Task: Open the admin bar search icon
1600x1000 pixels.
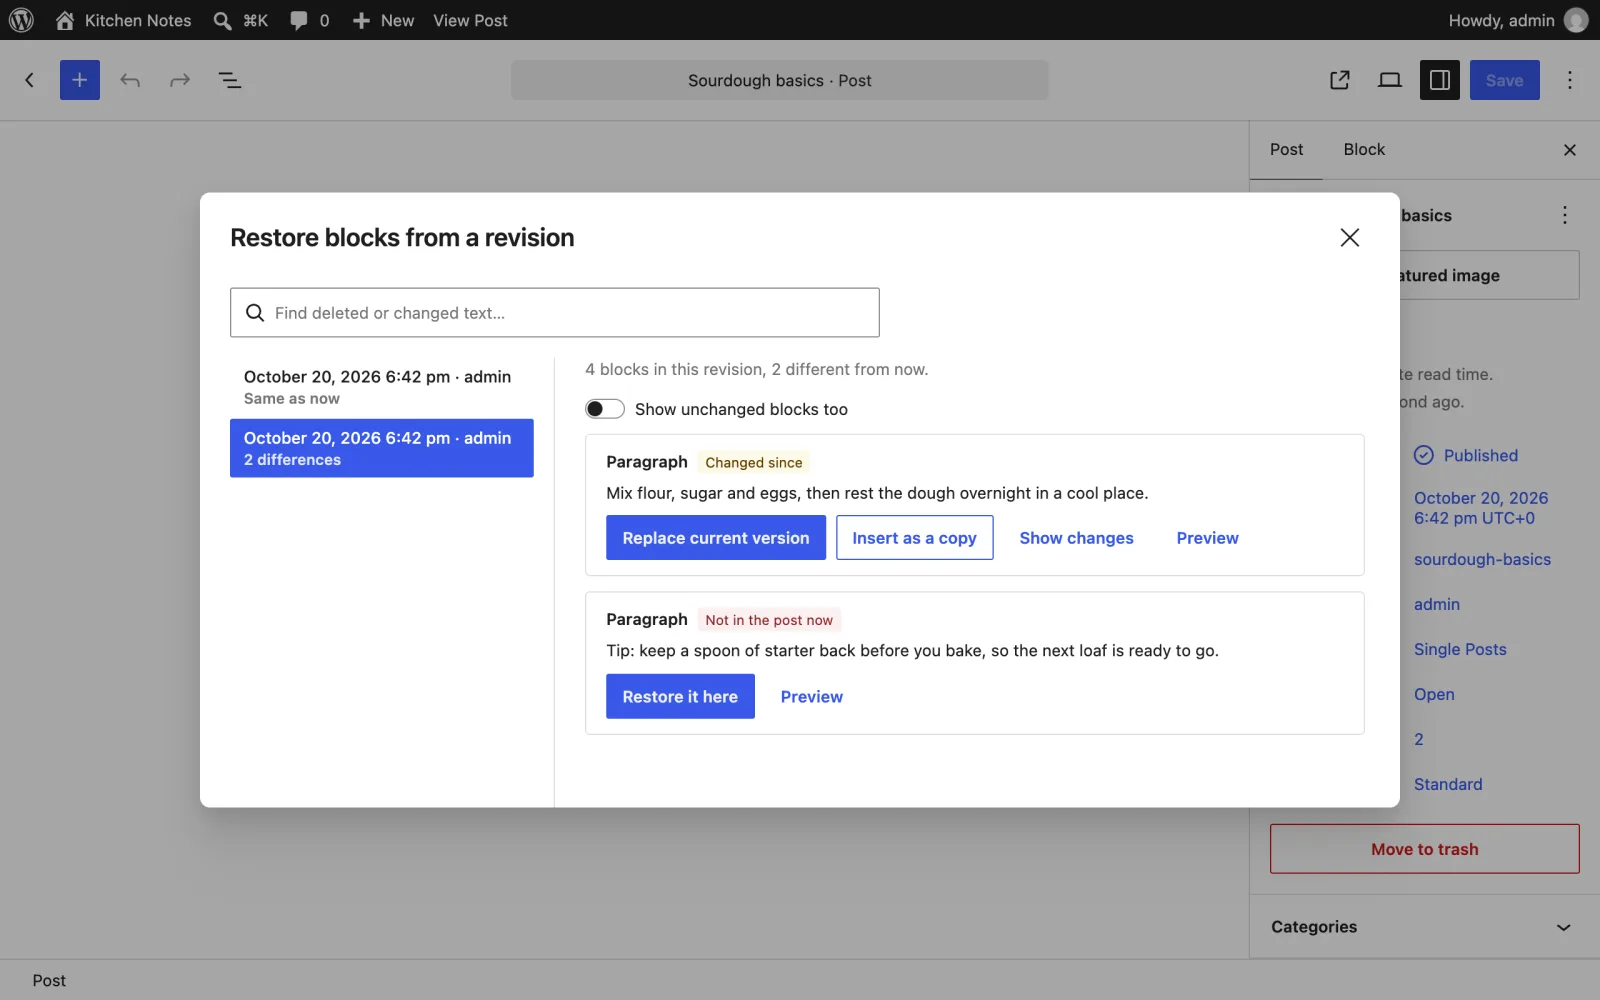Action: point(222,20)
